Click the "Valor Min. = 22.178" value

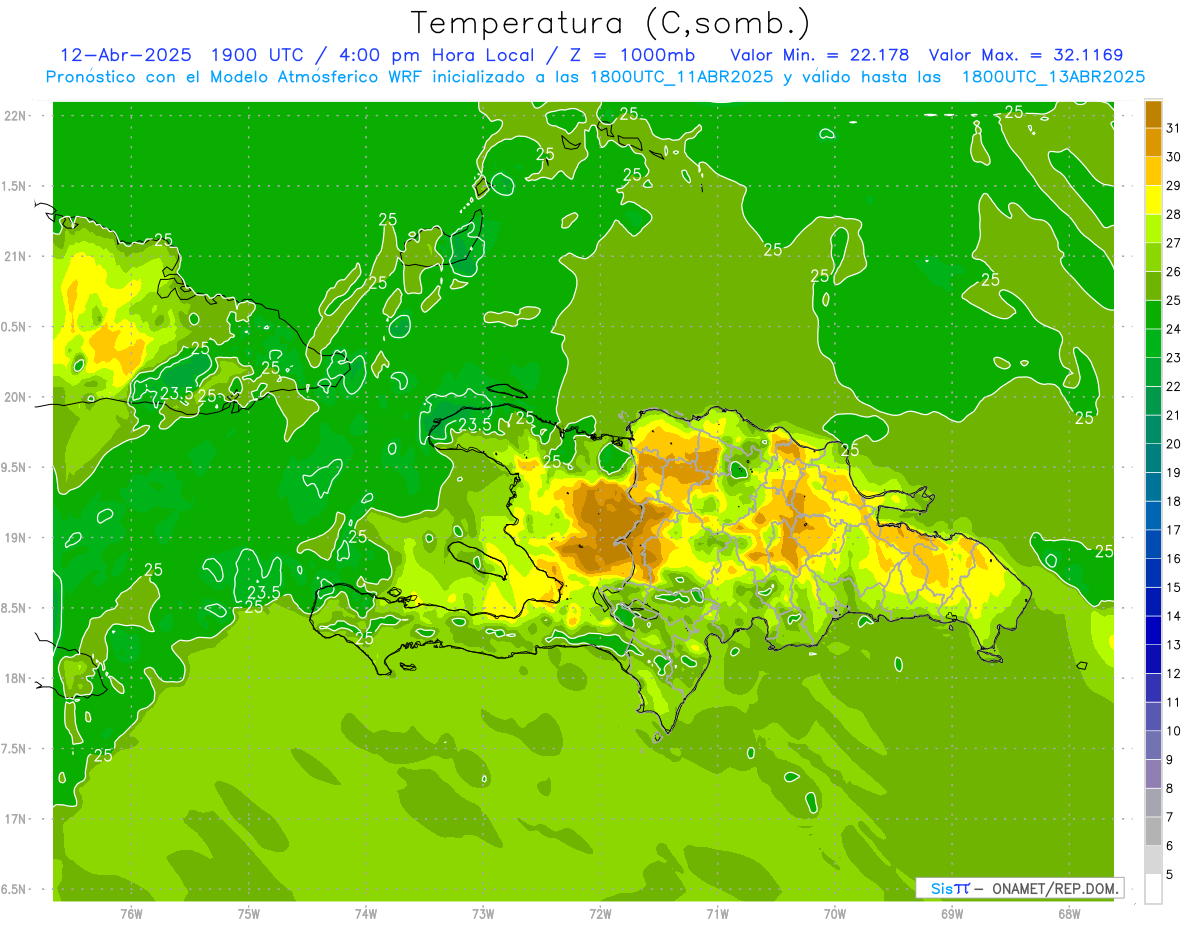(x=820, y=55)
